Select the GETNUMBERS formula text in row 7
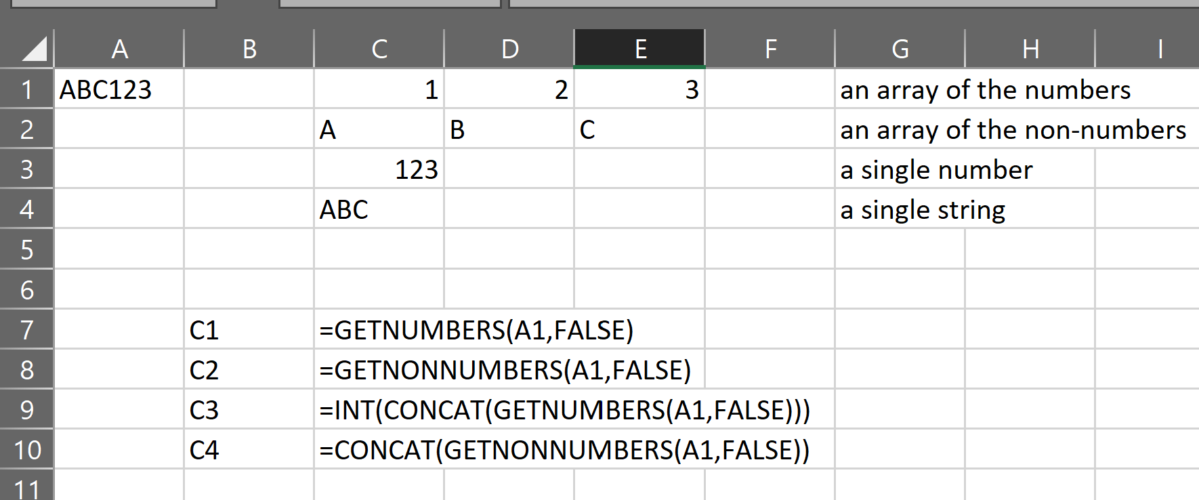 (476, 330)
